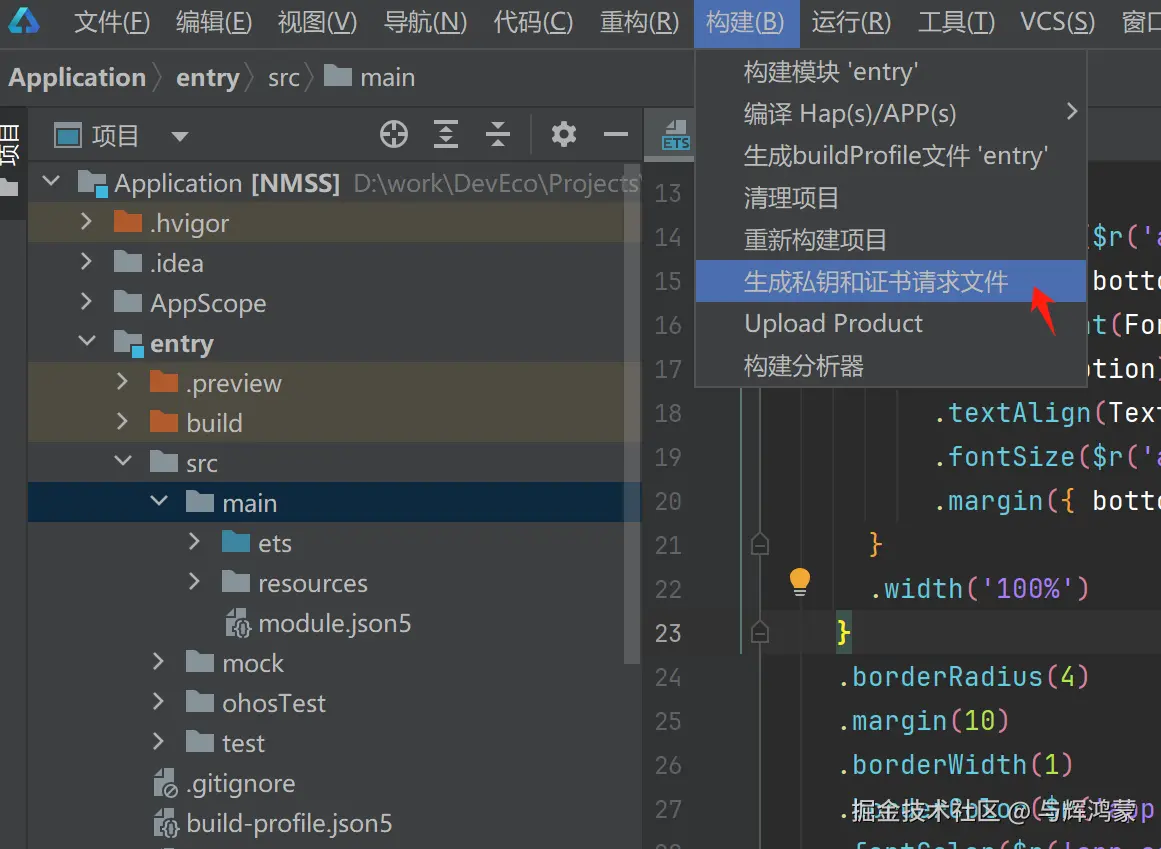The image size is (1161, 849).
Task: Open the 代码(C) menu
Action: tap(533, 22)
